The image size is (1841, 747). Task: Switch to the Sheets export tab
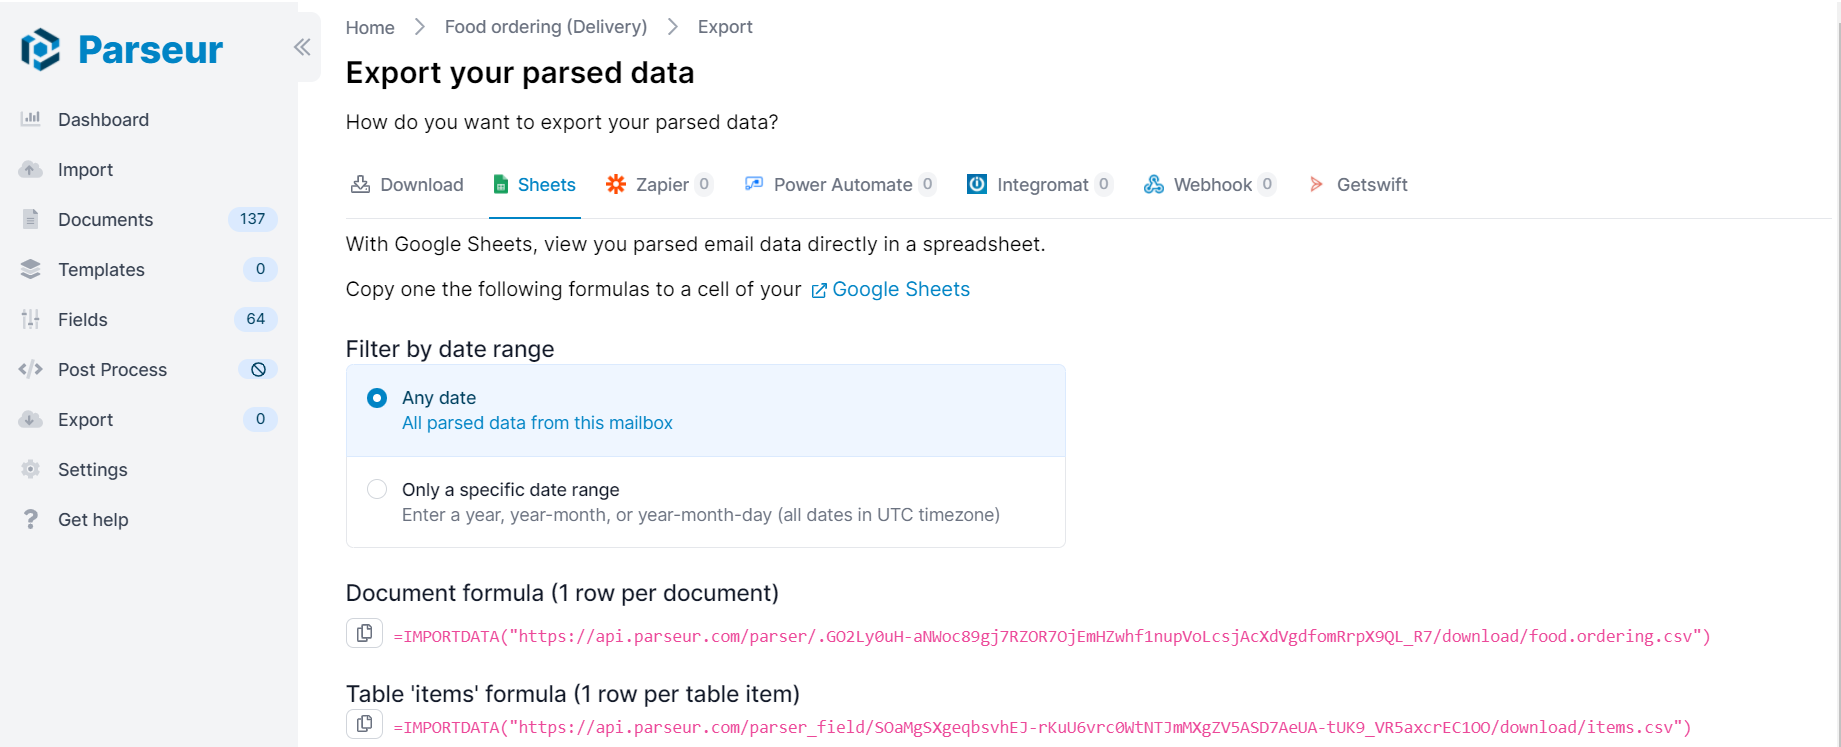pos(534,184)
